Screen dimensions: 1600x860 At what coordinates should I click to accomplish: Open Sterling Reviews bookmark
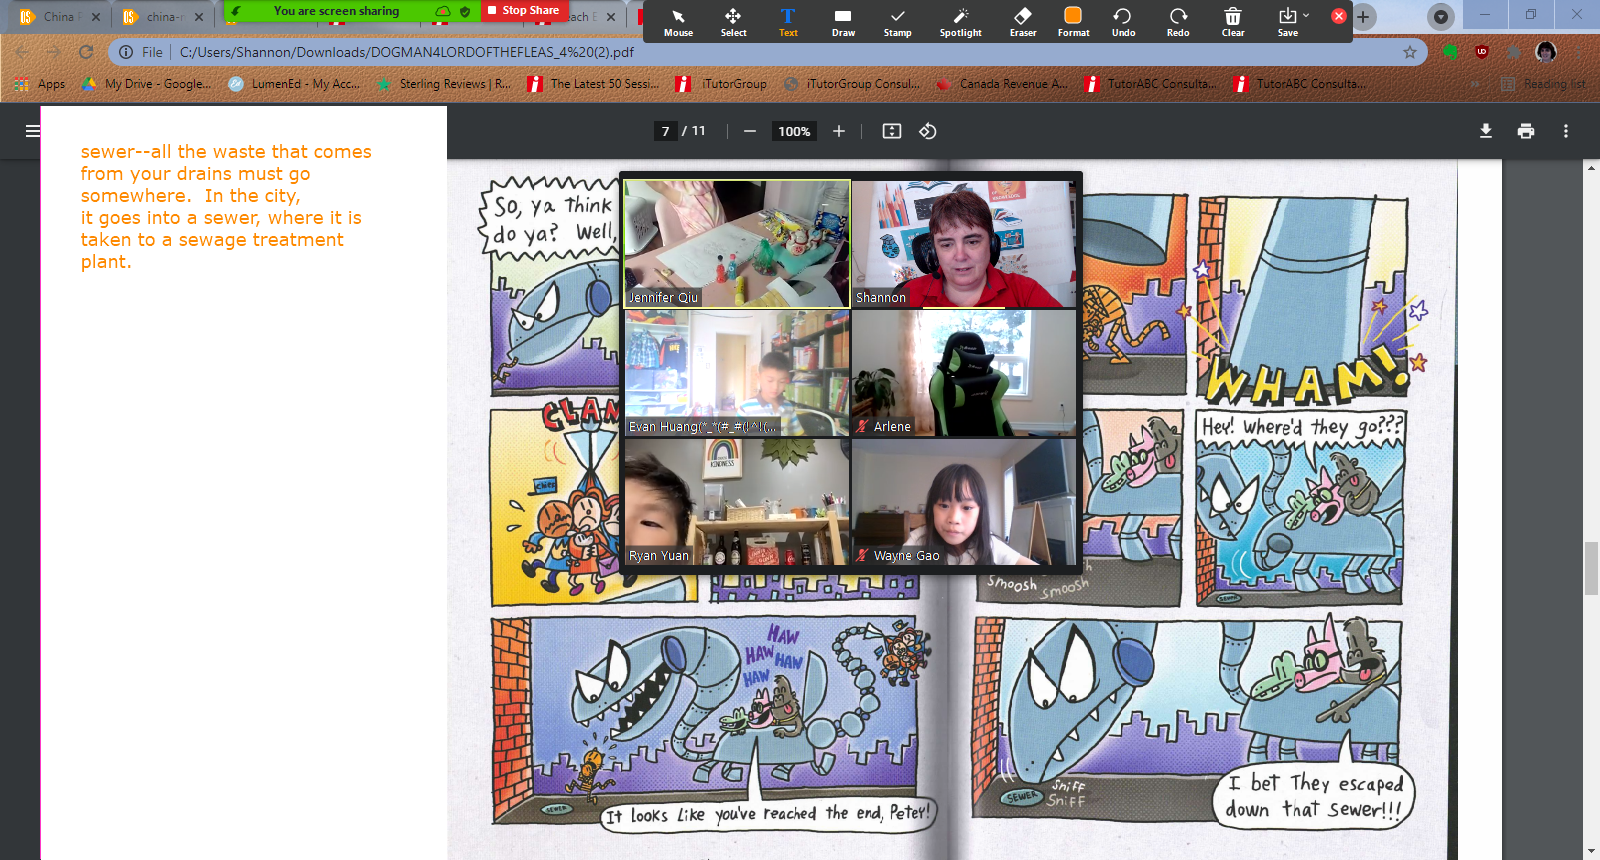coord(443,84)
